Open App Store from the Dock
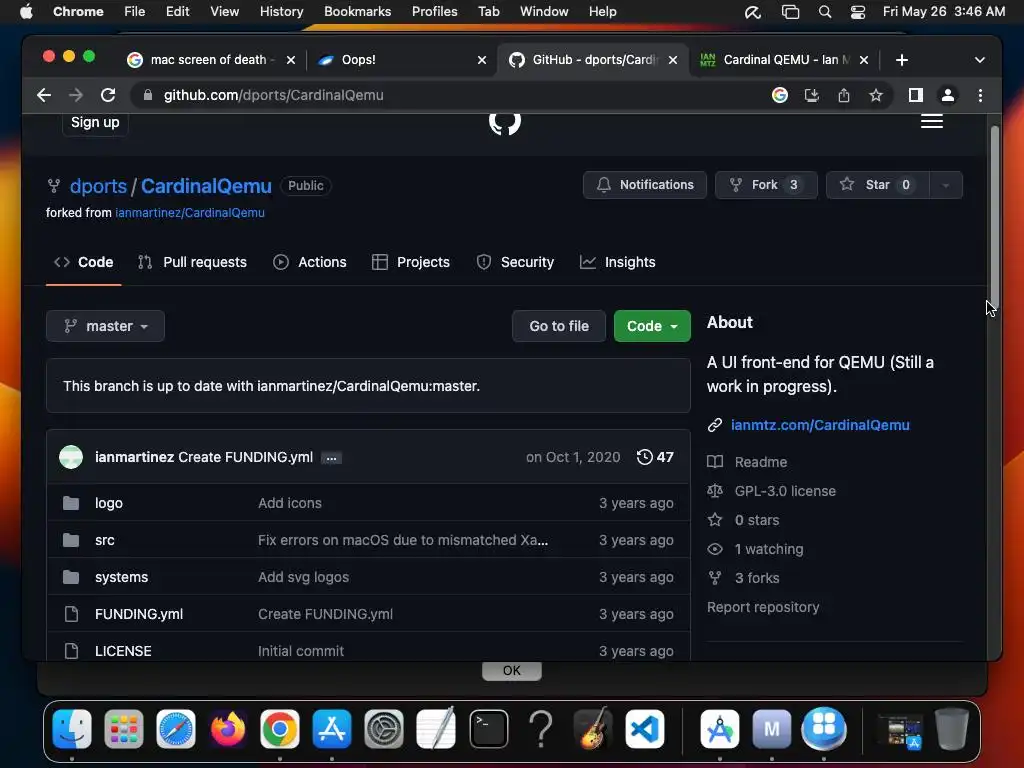The image size is (1024, 768). click(x=332, y=728)
